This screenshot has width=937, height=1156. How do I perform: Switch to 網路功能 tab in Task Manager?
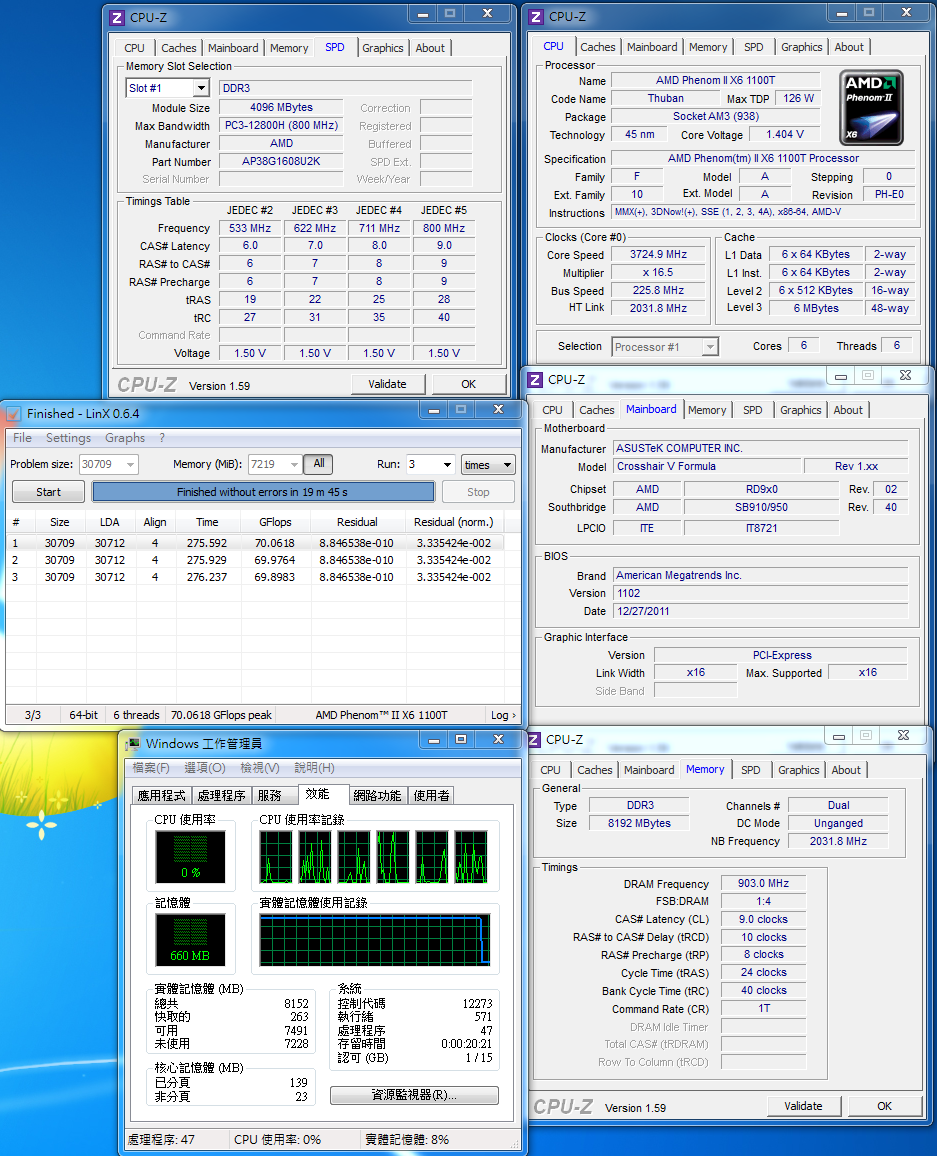(x=377, y=795)
